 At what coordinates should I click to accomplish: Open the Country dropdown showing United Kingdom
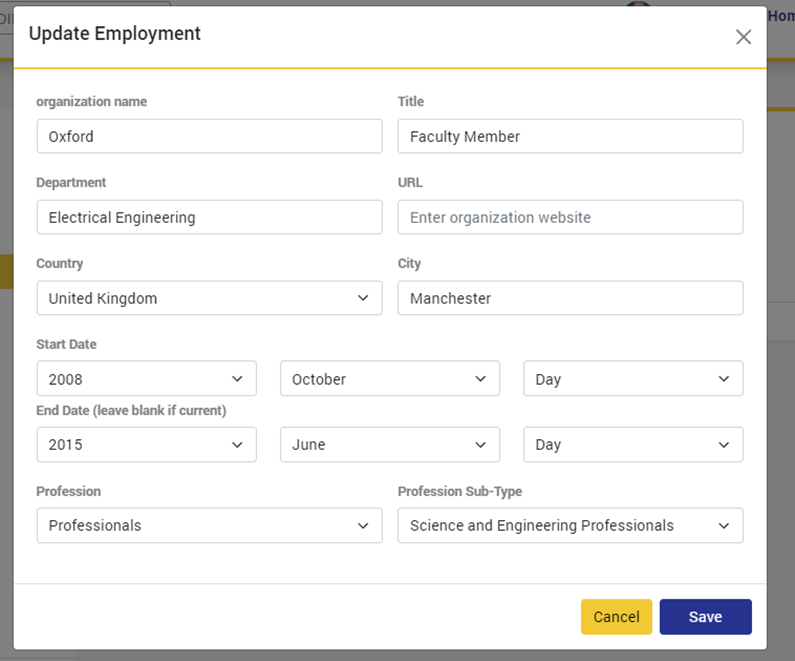[x=209, y=298]
